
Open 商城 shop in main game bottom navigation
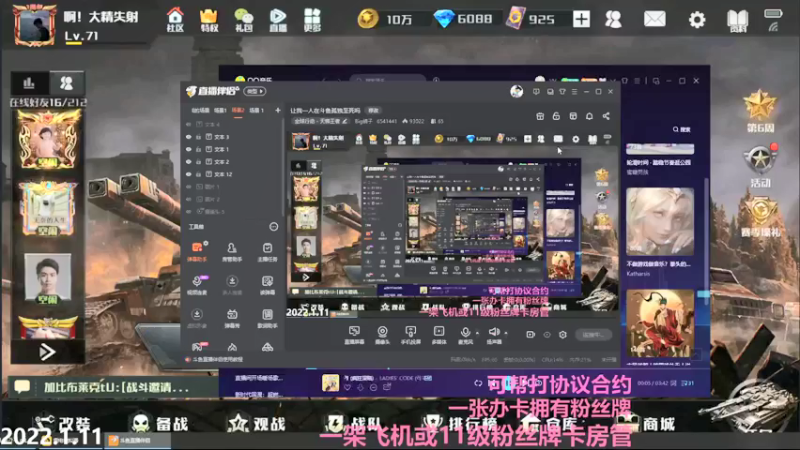click(646, 423)
